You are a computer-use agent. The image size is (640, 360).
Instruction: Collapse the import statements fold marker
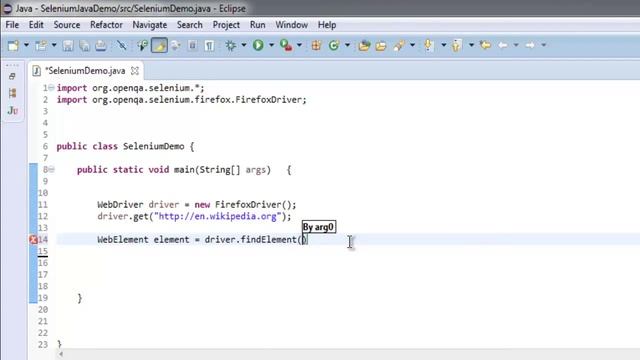tap(51, 87)
